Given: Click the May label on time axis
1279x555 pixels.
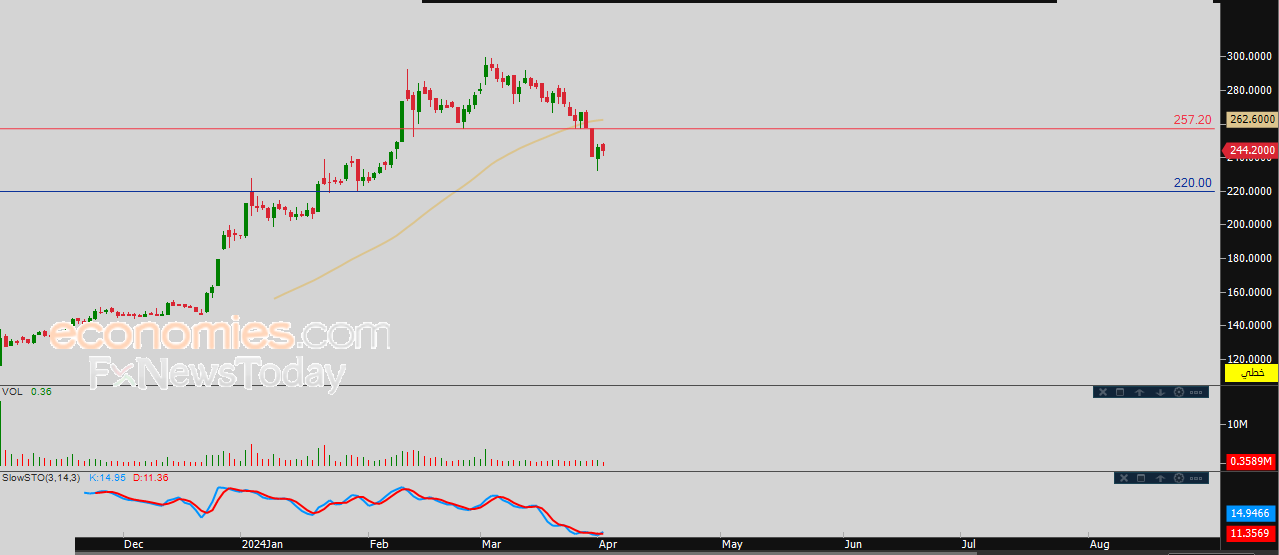Looking at the screenshot, I should tap(732, 545).
